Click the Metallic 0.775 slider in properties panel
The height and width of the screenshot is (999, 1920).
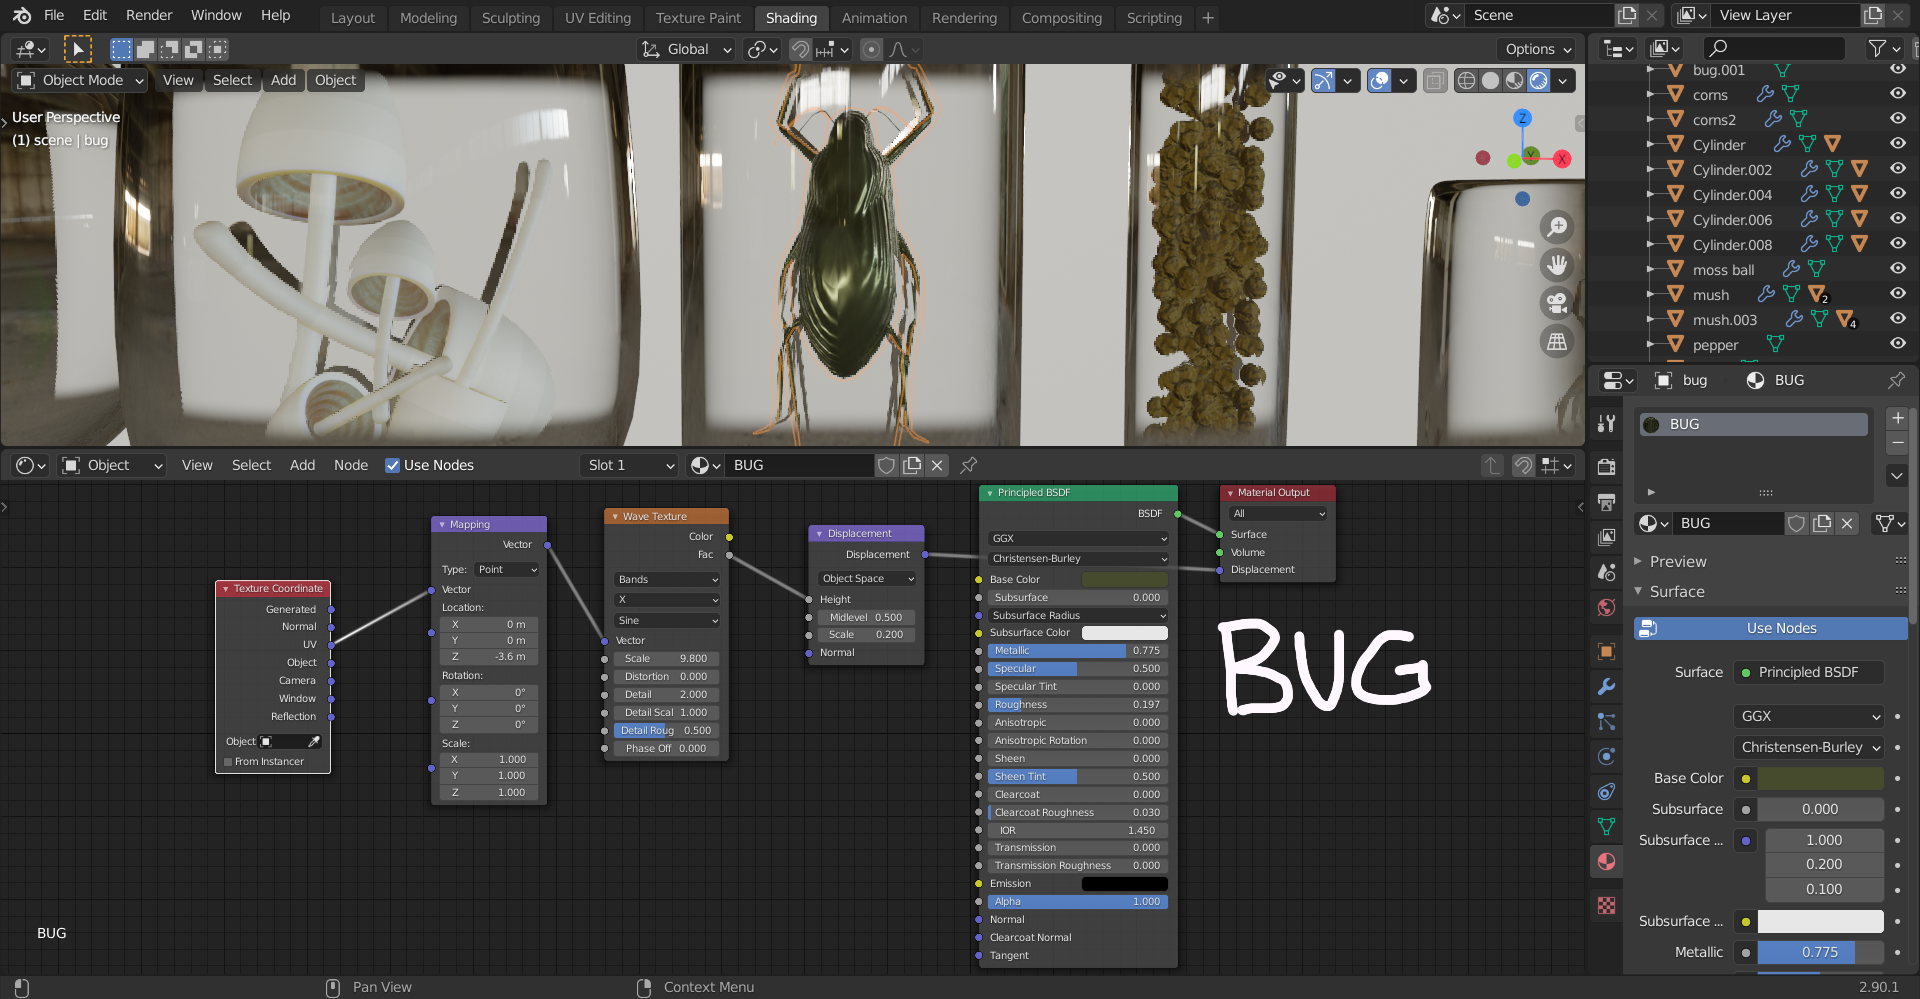(x=1821, y=952)
